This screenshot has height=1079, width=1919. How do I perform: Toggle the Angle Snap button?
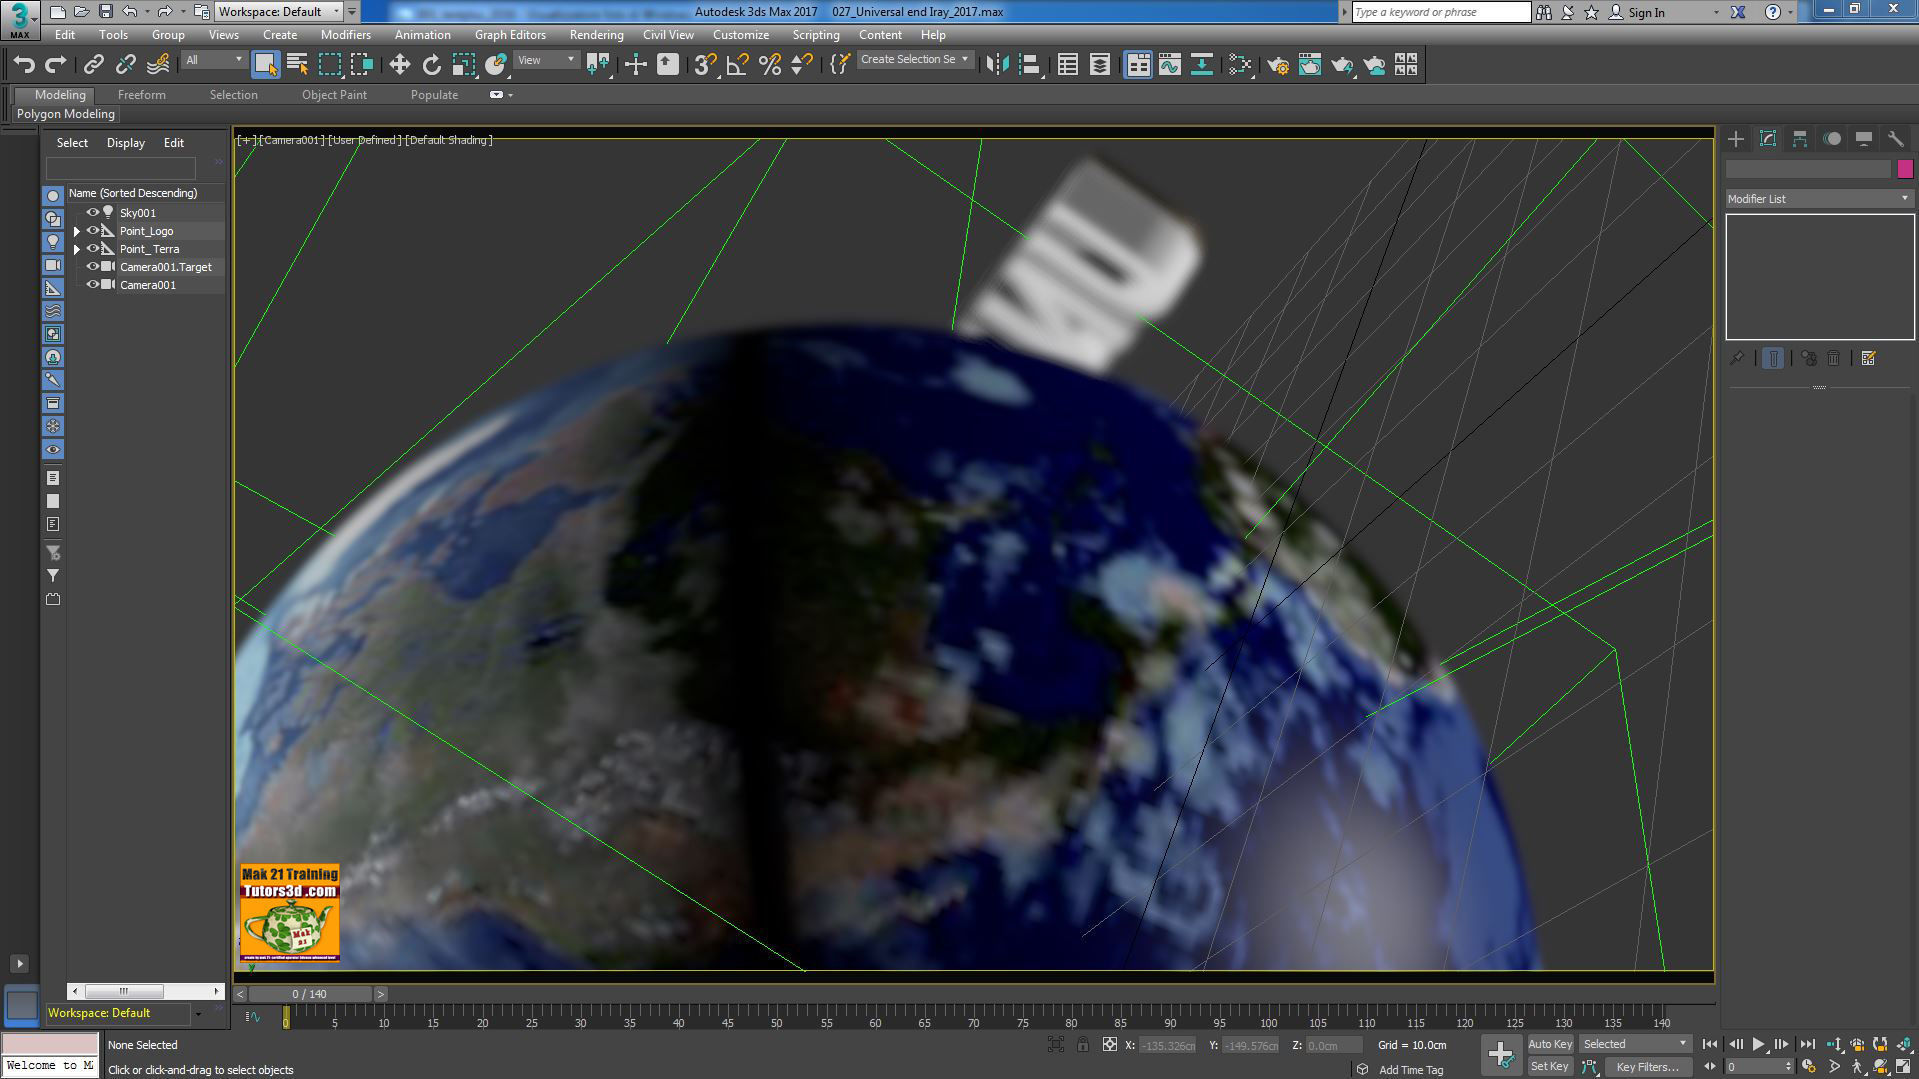click(x=738, y=65)
